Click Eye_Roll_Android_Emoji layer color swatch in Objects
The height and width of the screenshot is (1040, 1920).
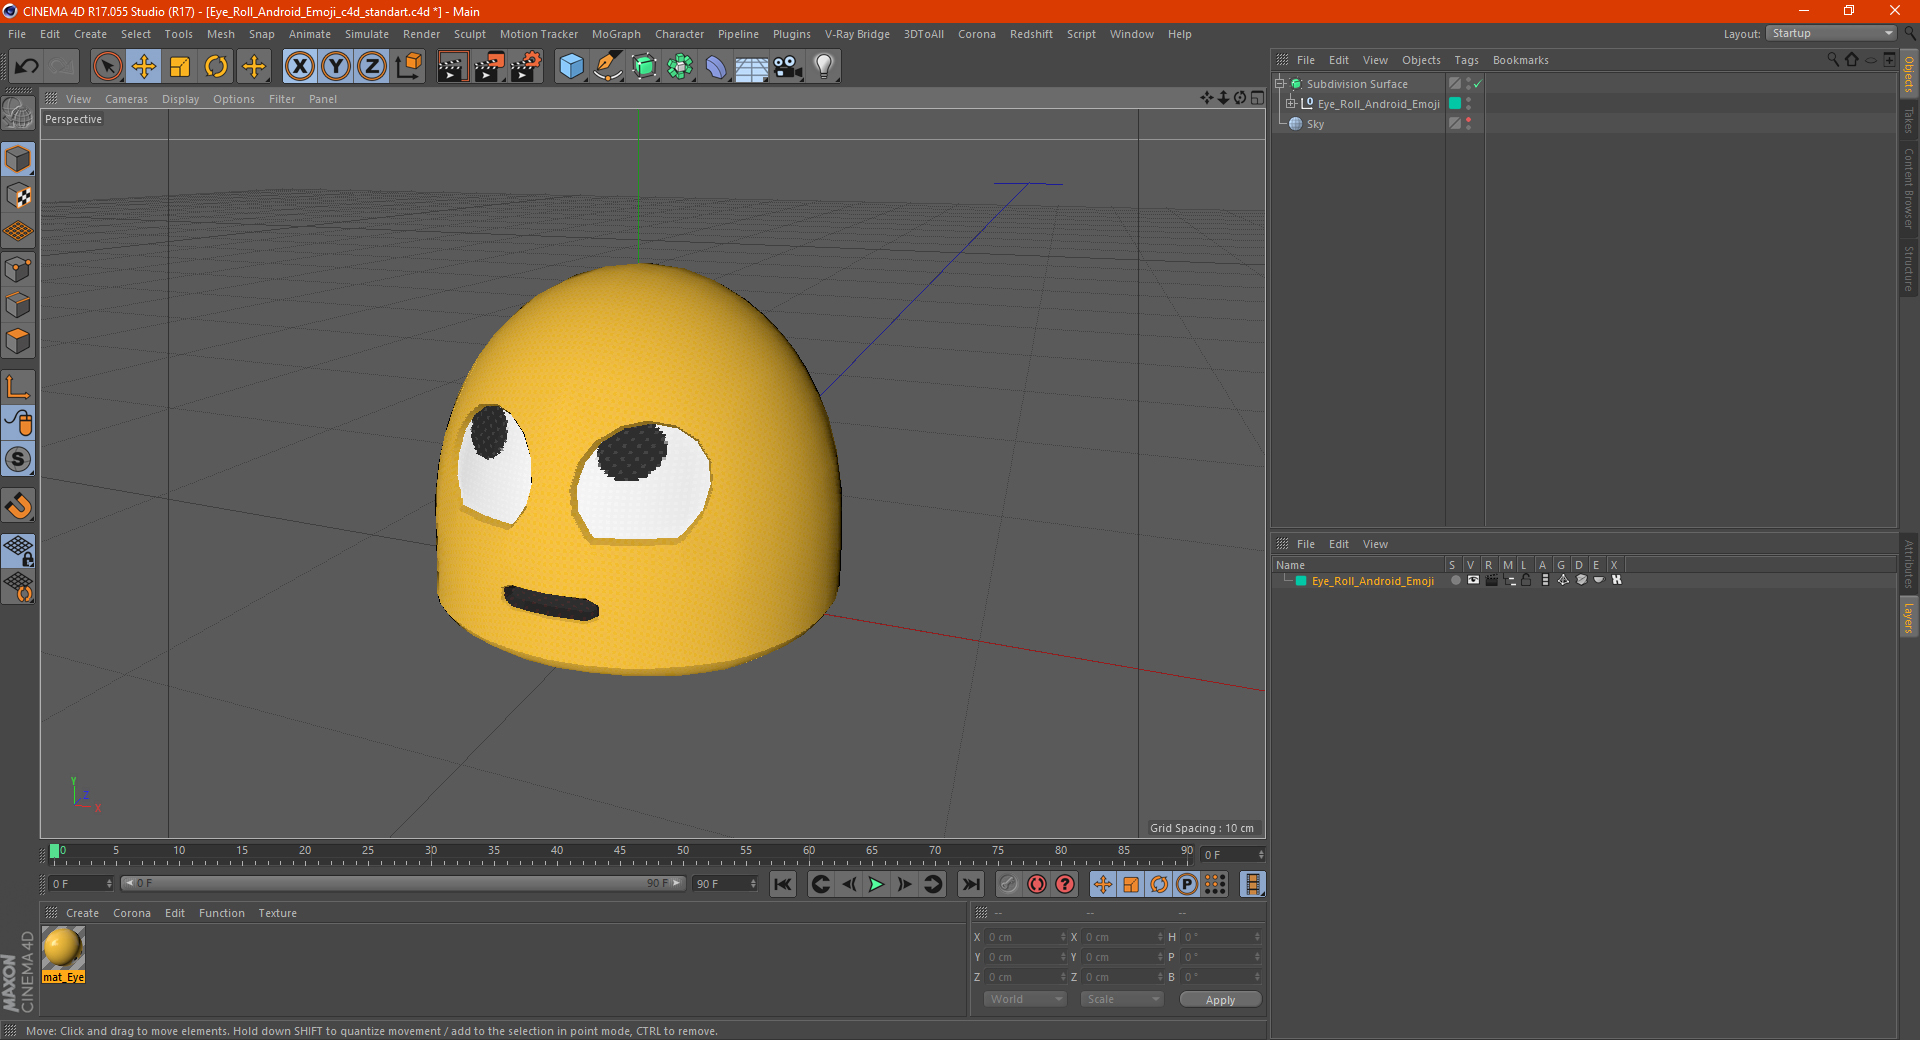pos(1455,103)
